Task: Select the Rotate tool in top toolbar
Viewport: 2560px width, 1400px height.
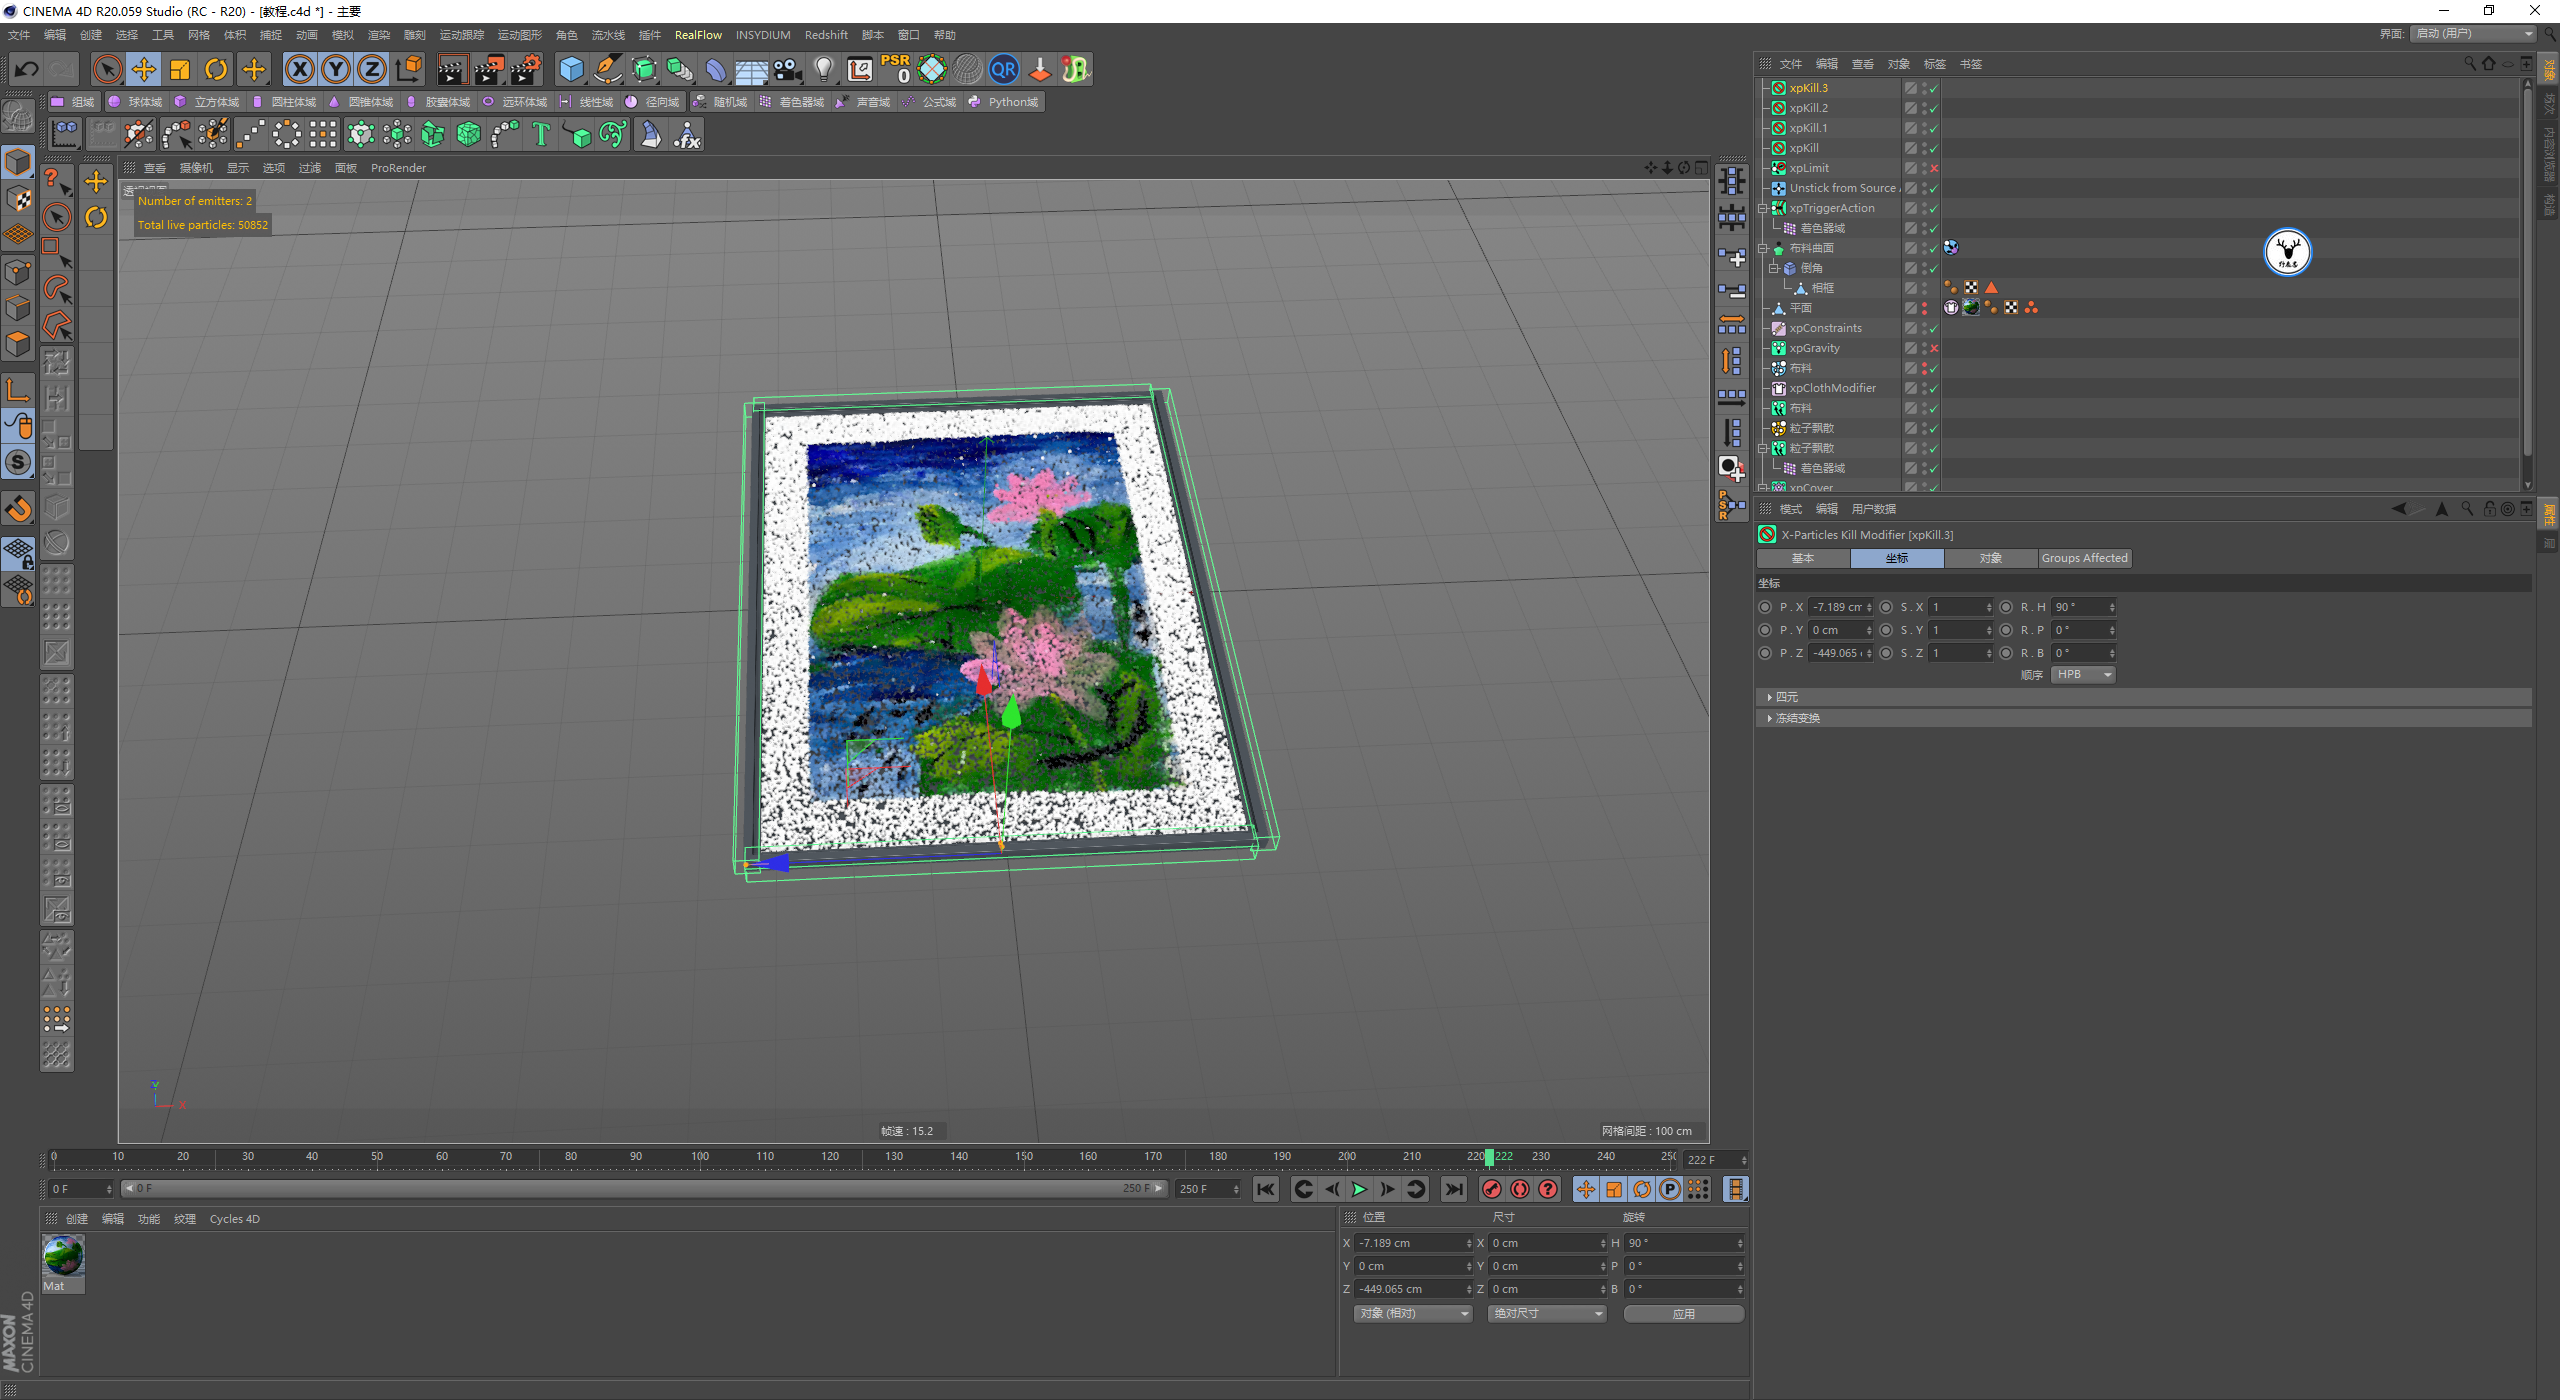Action: (x=216, y=69)
